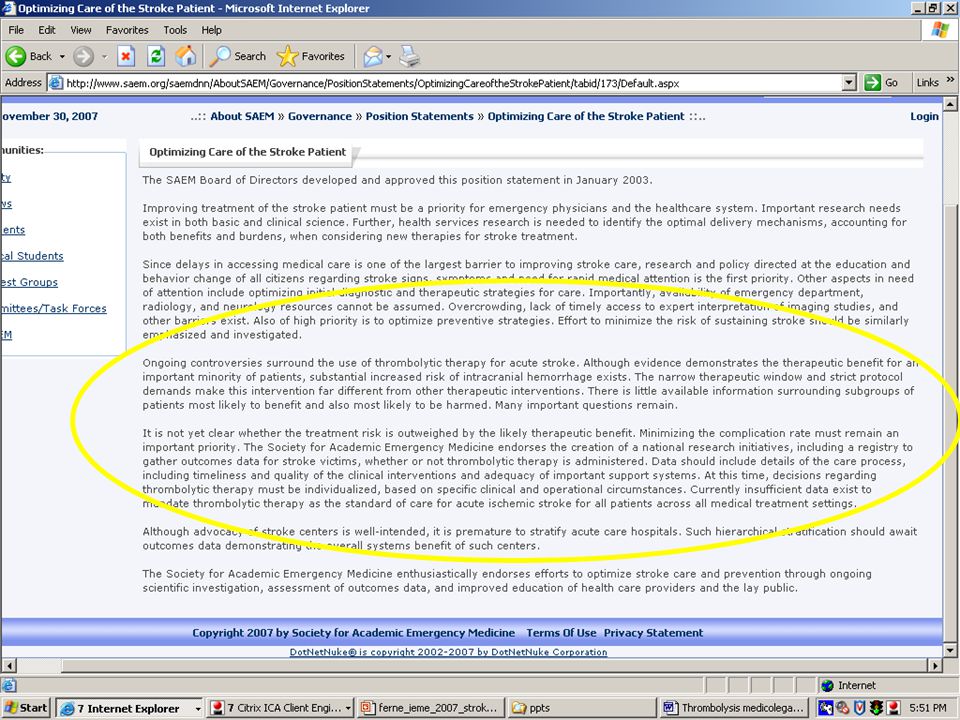Click the shield tray icon
Screen dimensions: 960x720
(x=860, y=708)
